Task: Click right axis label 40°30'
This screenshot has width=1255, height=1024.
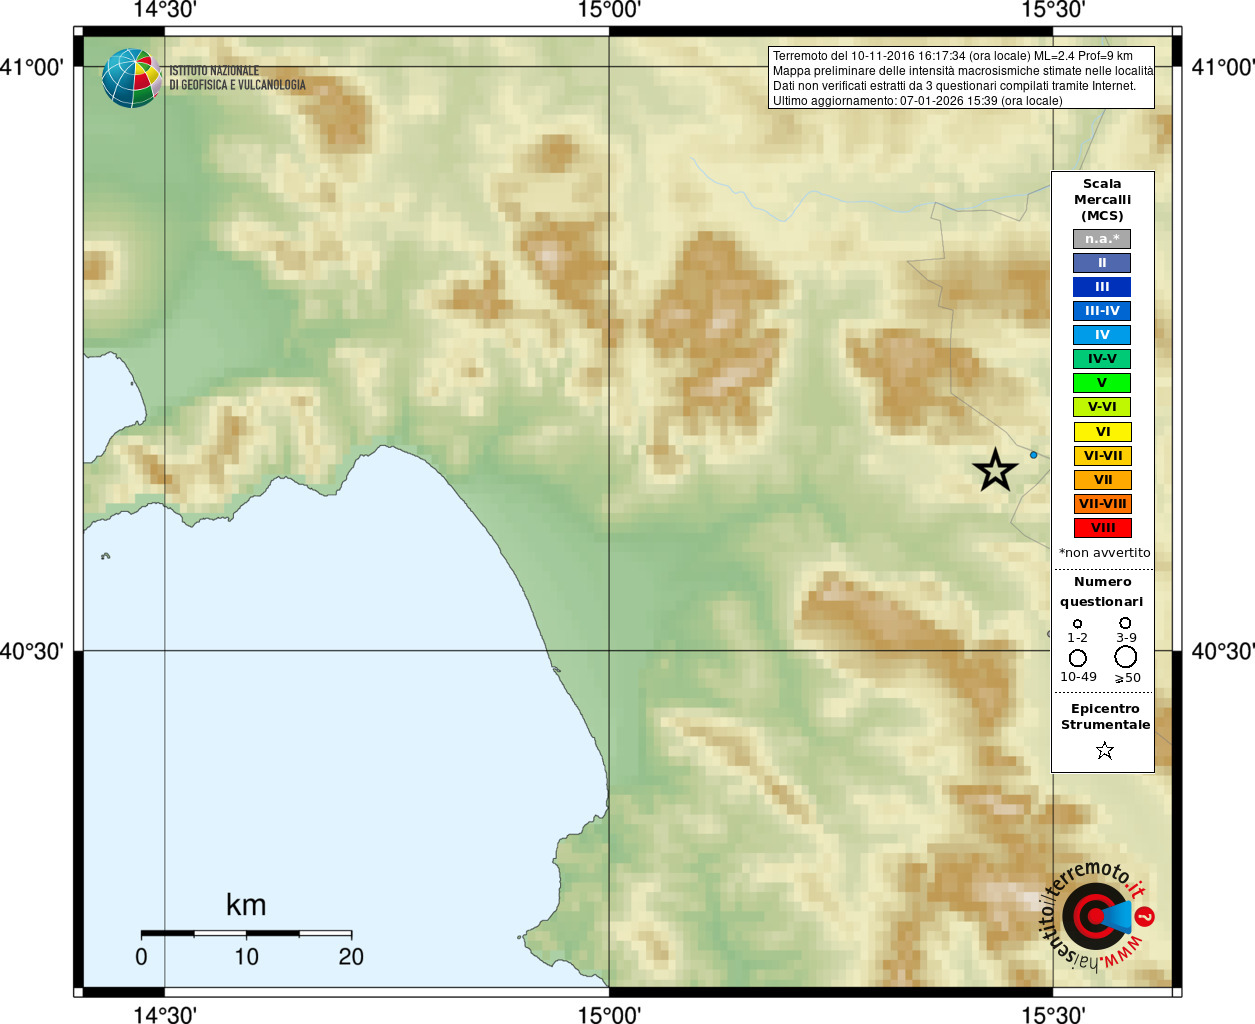Action: pos(1223,651)
